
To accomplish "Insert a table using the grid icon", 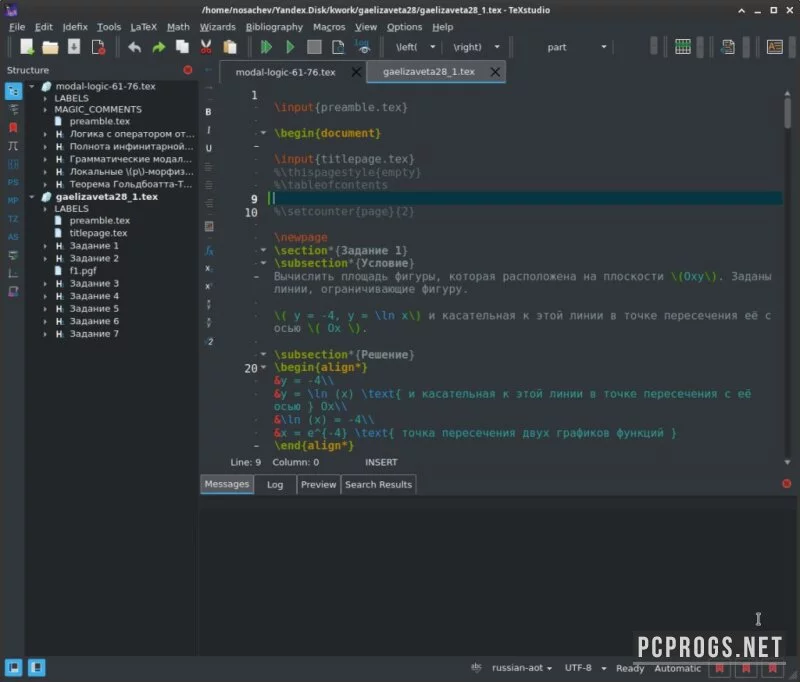I will point(682,47).
